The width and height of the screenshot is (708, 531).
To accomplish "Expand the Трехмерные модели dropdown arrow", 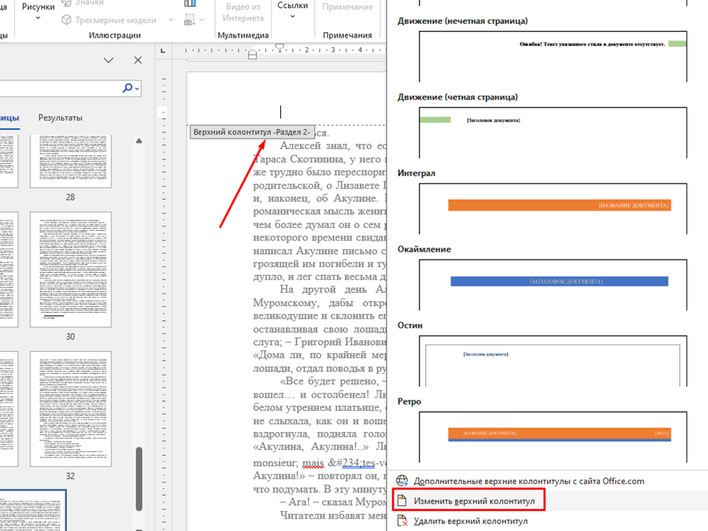I will [171, 20].
